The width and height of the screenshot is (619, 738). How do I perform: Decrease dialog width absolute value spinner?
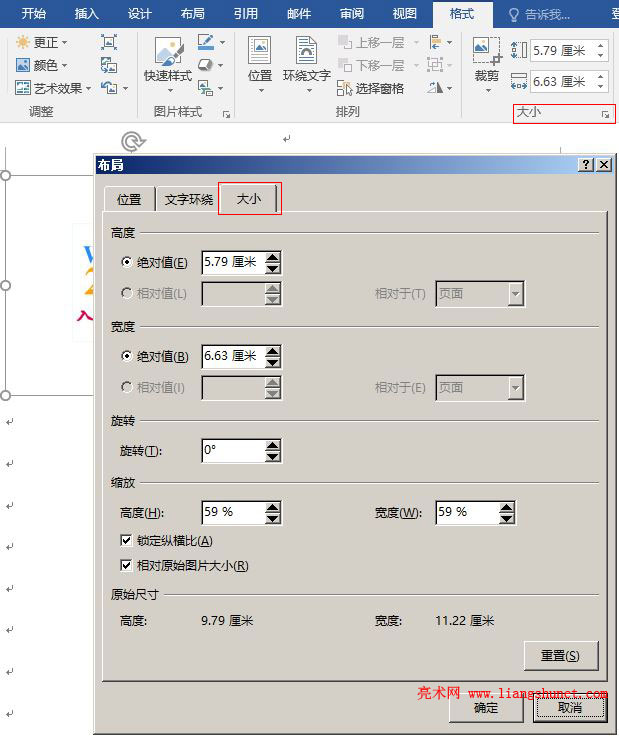pos(273,362)
